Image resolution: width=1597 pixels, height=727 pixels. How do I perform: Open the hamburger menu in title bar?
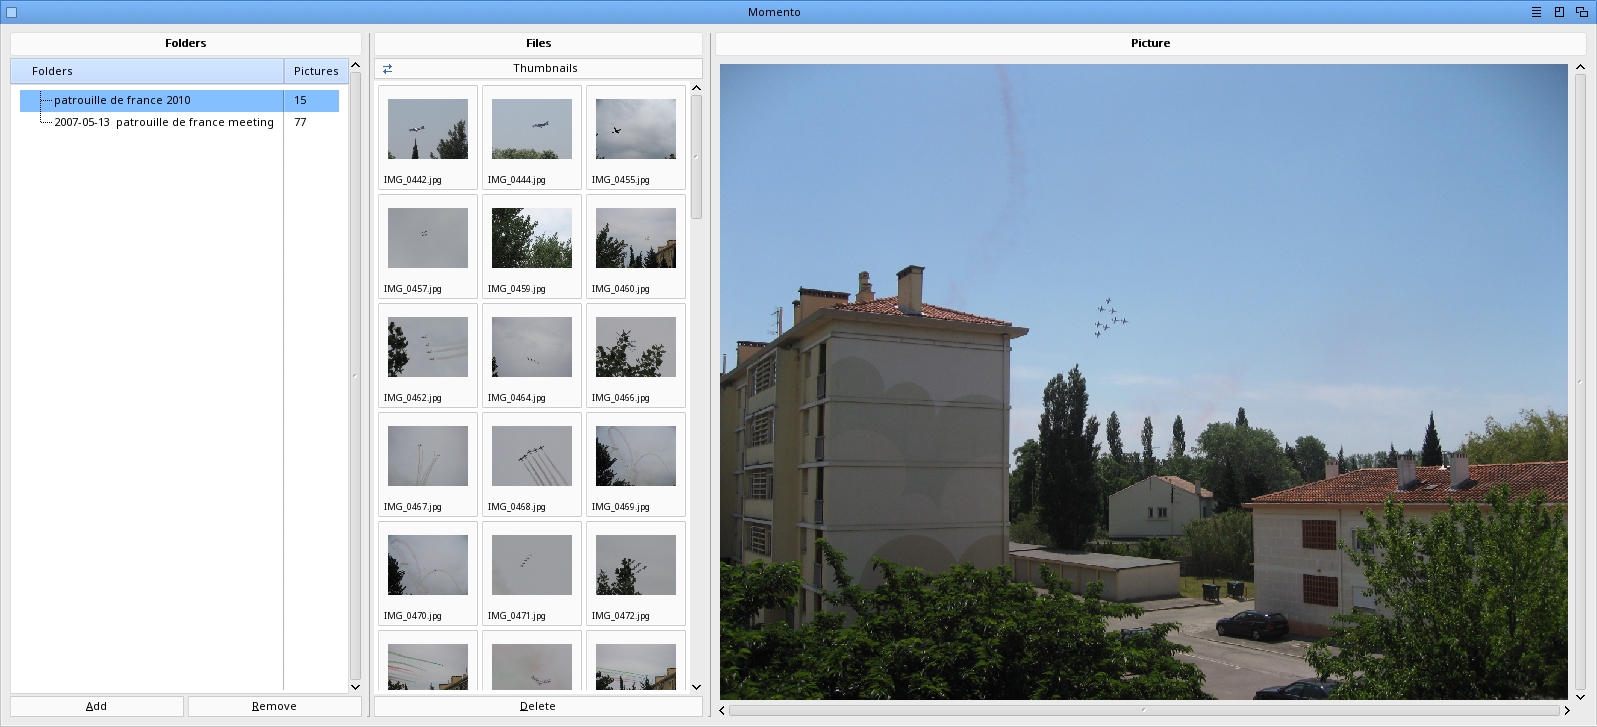[x=1536, y=12]
